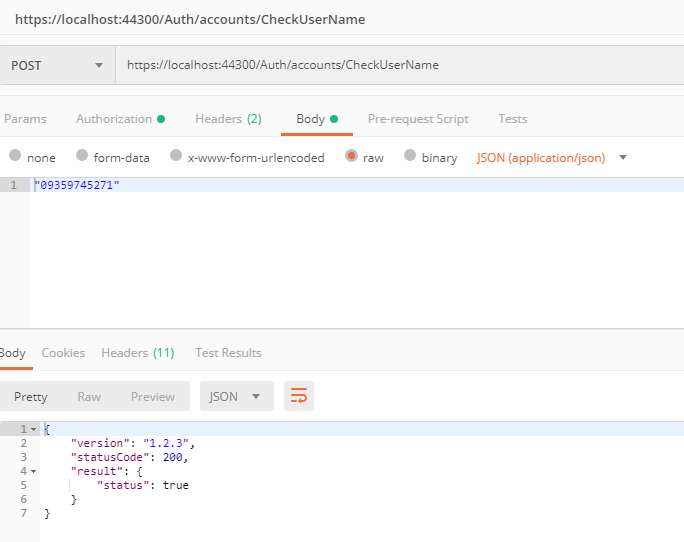684x542 pixels.
Task: Click the request title CheckUserName URL text
Action: pos(190,19)
